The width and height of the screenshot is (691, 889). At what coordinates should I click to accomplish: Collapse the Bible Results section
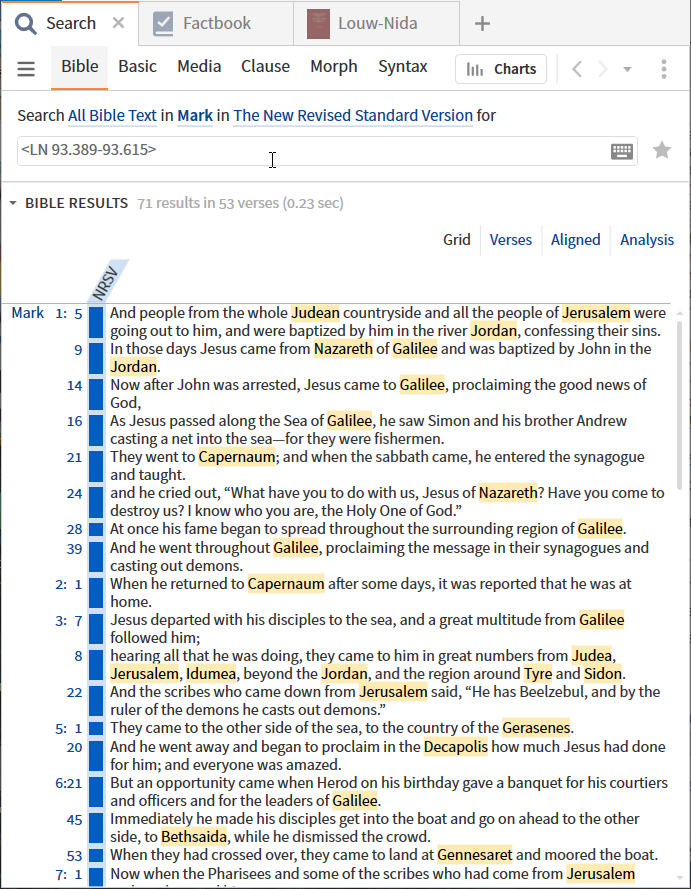12,203
